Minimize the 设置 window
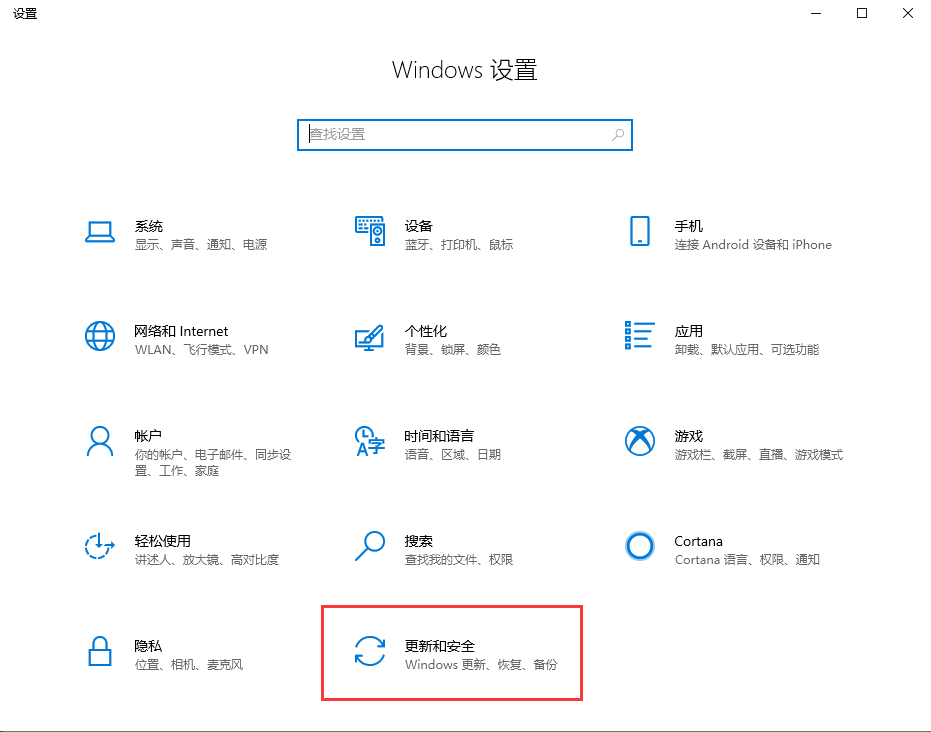Image resolution: width=931 pixels, height=732 pixels. [x=816, y=13]
